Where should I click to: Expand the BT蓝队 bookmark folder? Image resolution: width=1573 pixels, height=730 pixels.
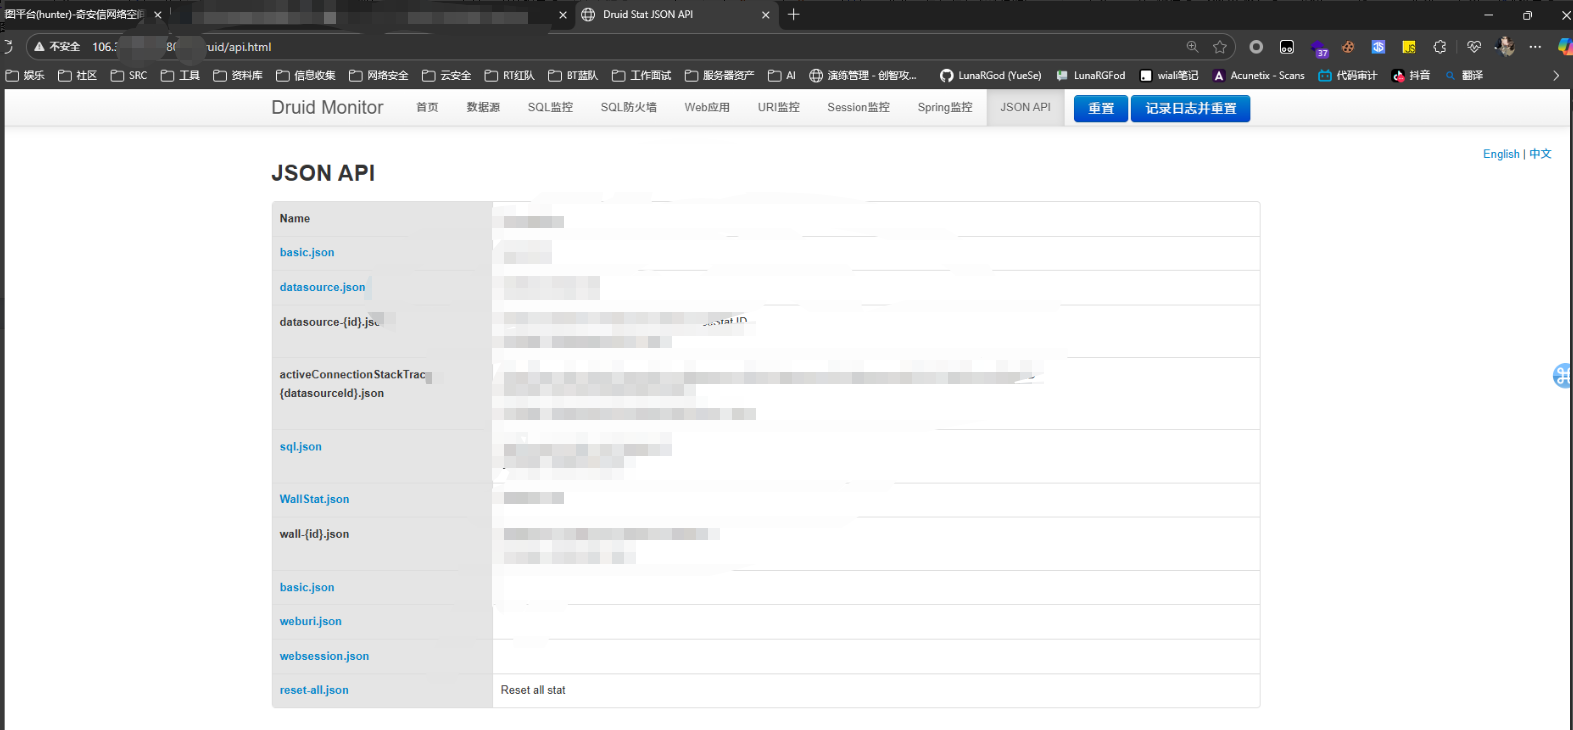[573, 76]
